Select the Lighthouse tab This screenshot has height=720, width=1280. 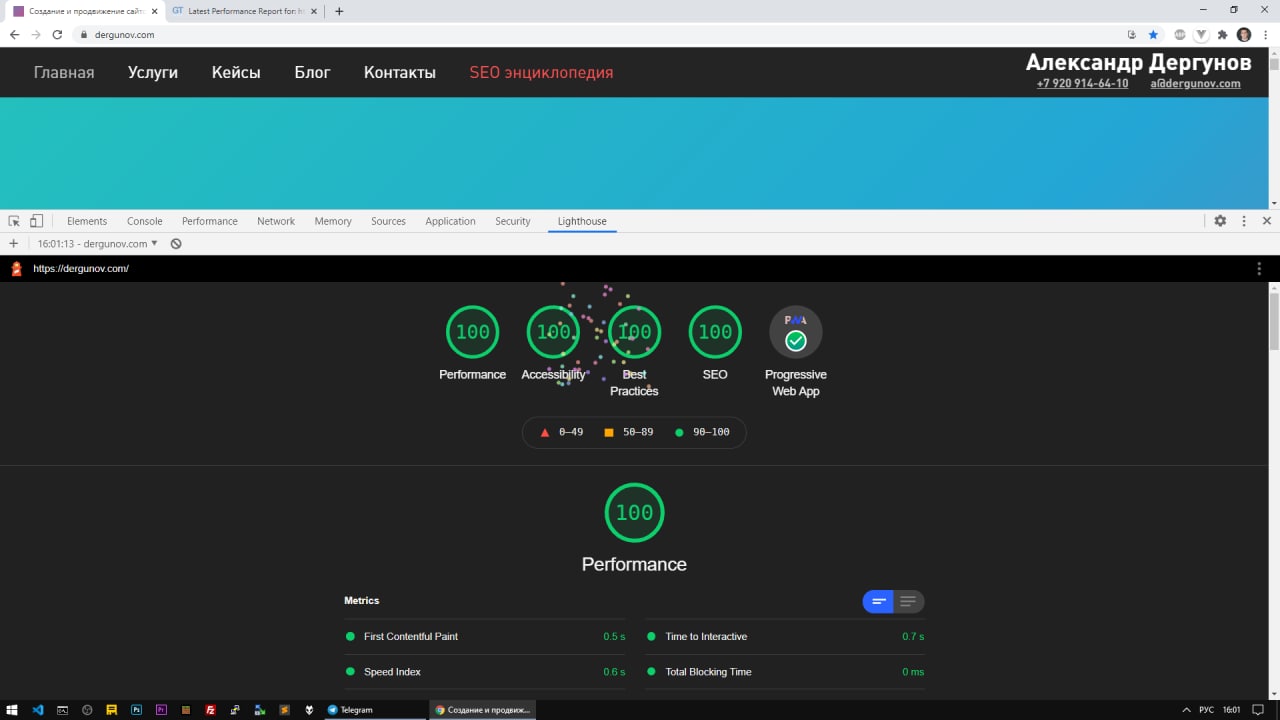[582, 221]
